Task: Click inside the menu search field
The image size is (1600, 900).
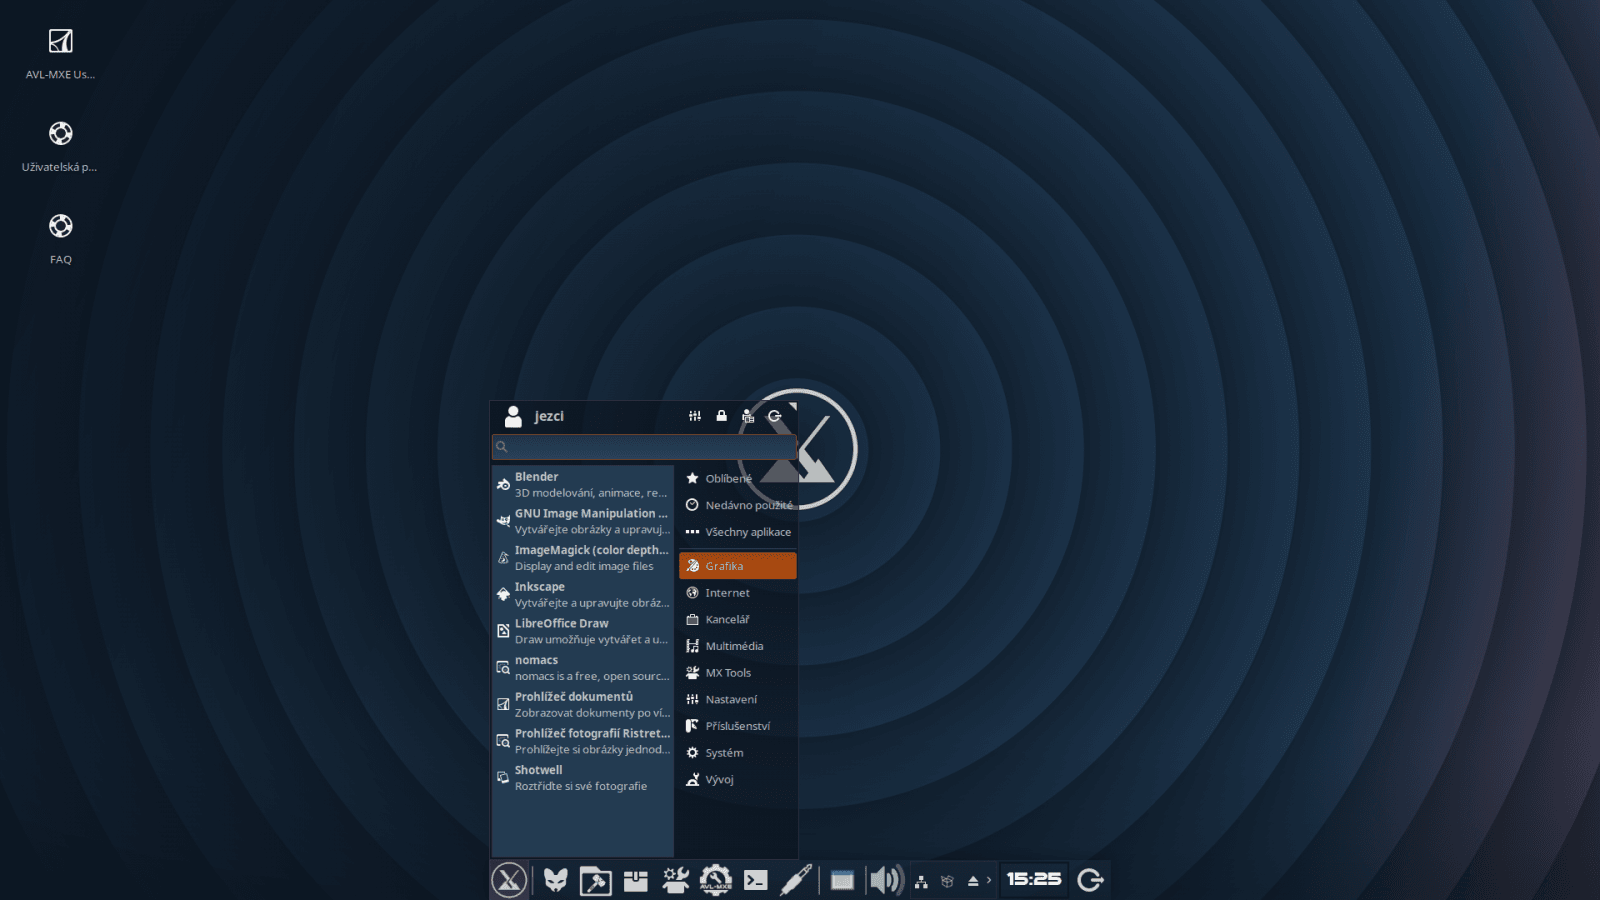Action: 640,446
